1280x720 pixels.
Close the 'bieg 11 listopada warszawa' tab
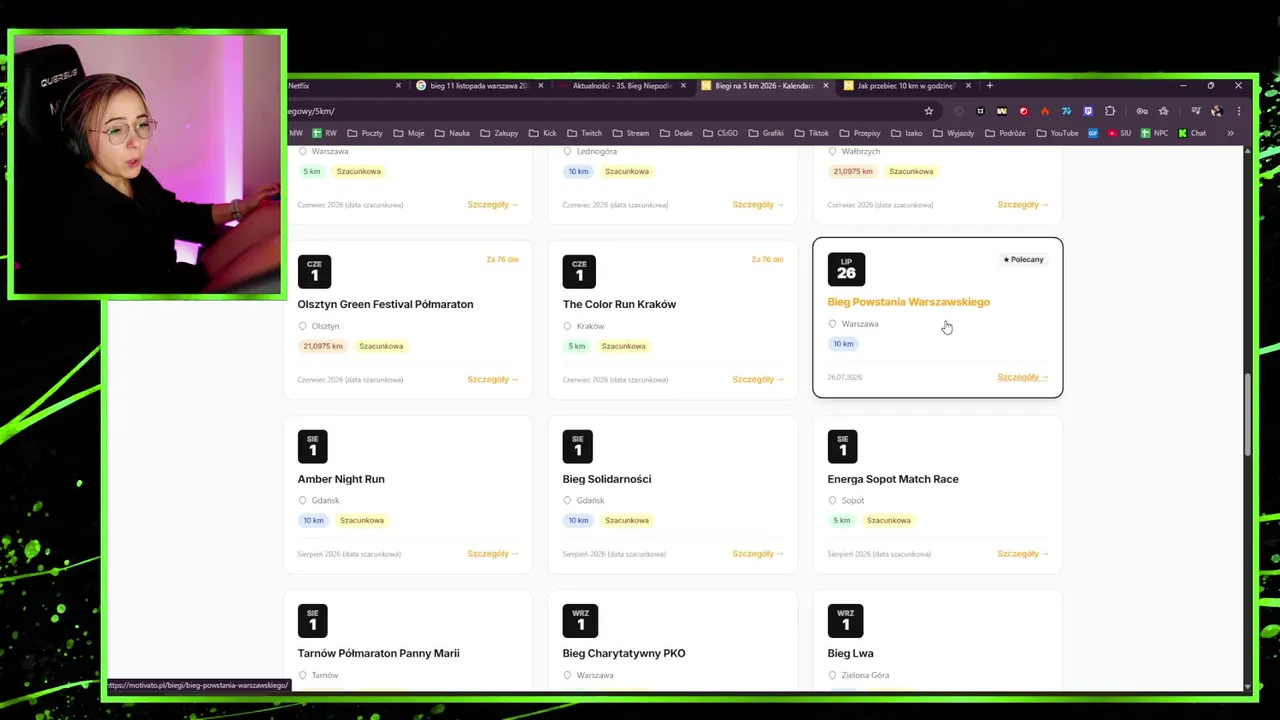tap(541, 86)
